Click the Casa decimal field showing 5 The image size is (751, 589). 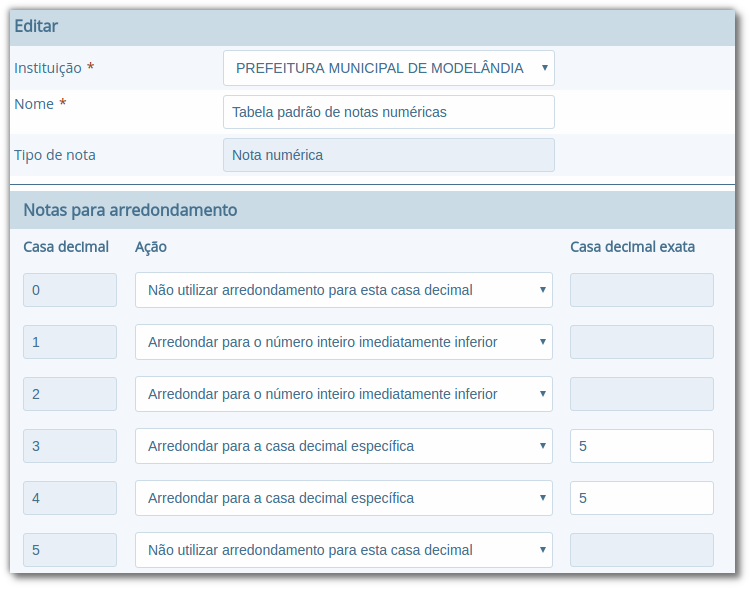pyautogui.click(x=70, y=550)
